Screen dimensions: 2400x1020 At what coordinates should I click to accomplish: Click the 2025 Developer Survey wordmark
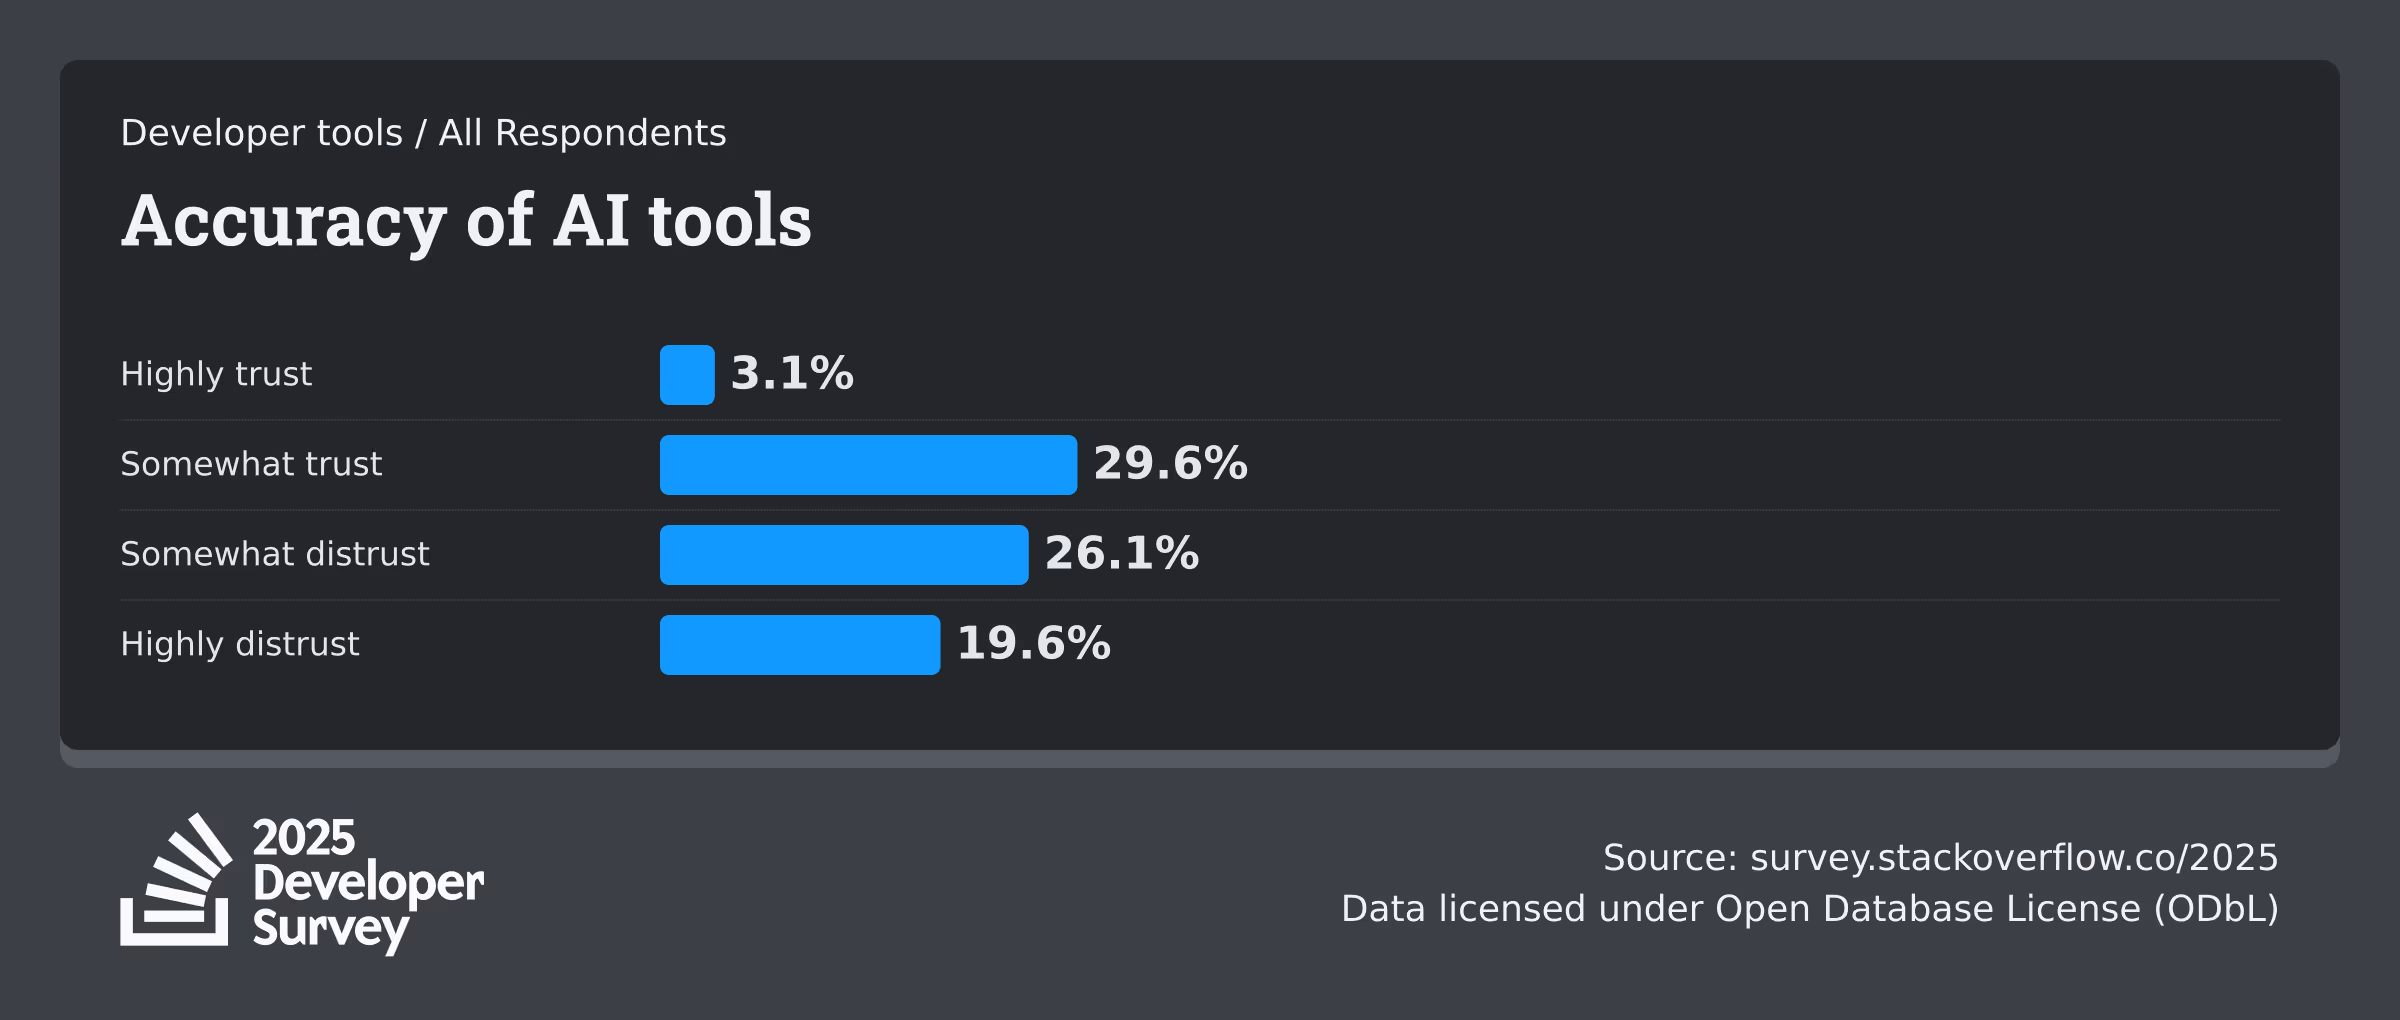[x=367, y=884]
